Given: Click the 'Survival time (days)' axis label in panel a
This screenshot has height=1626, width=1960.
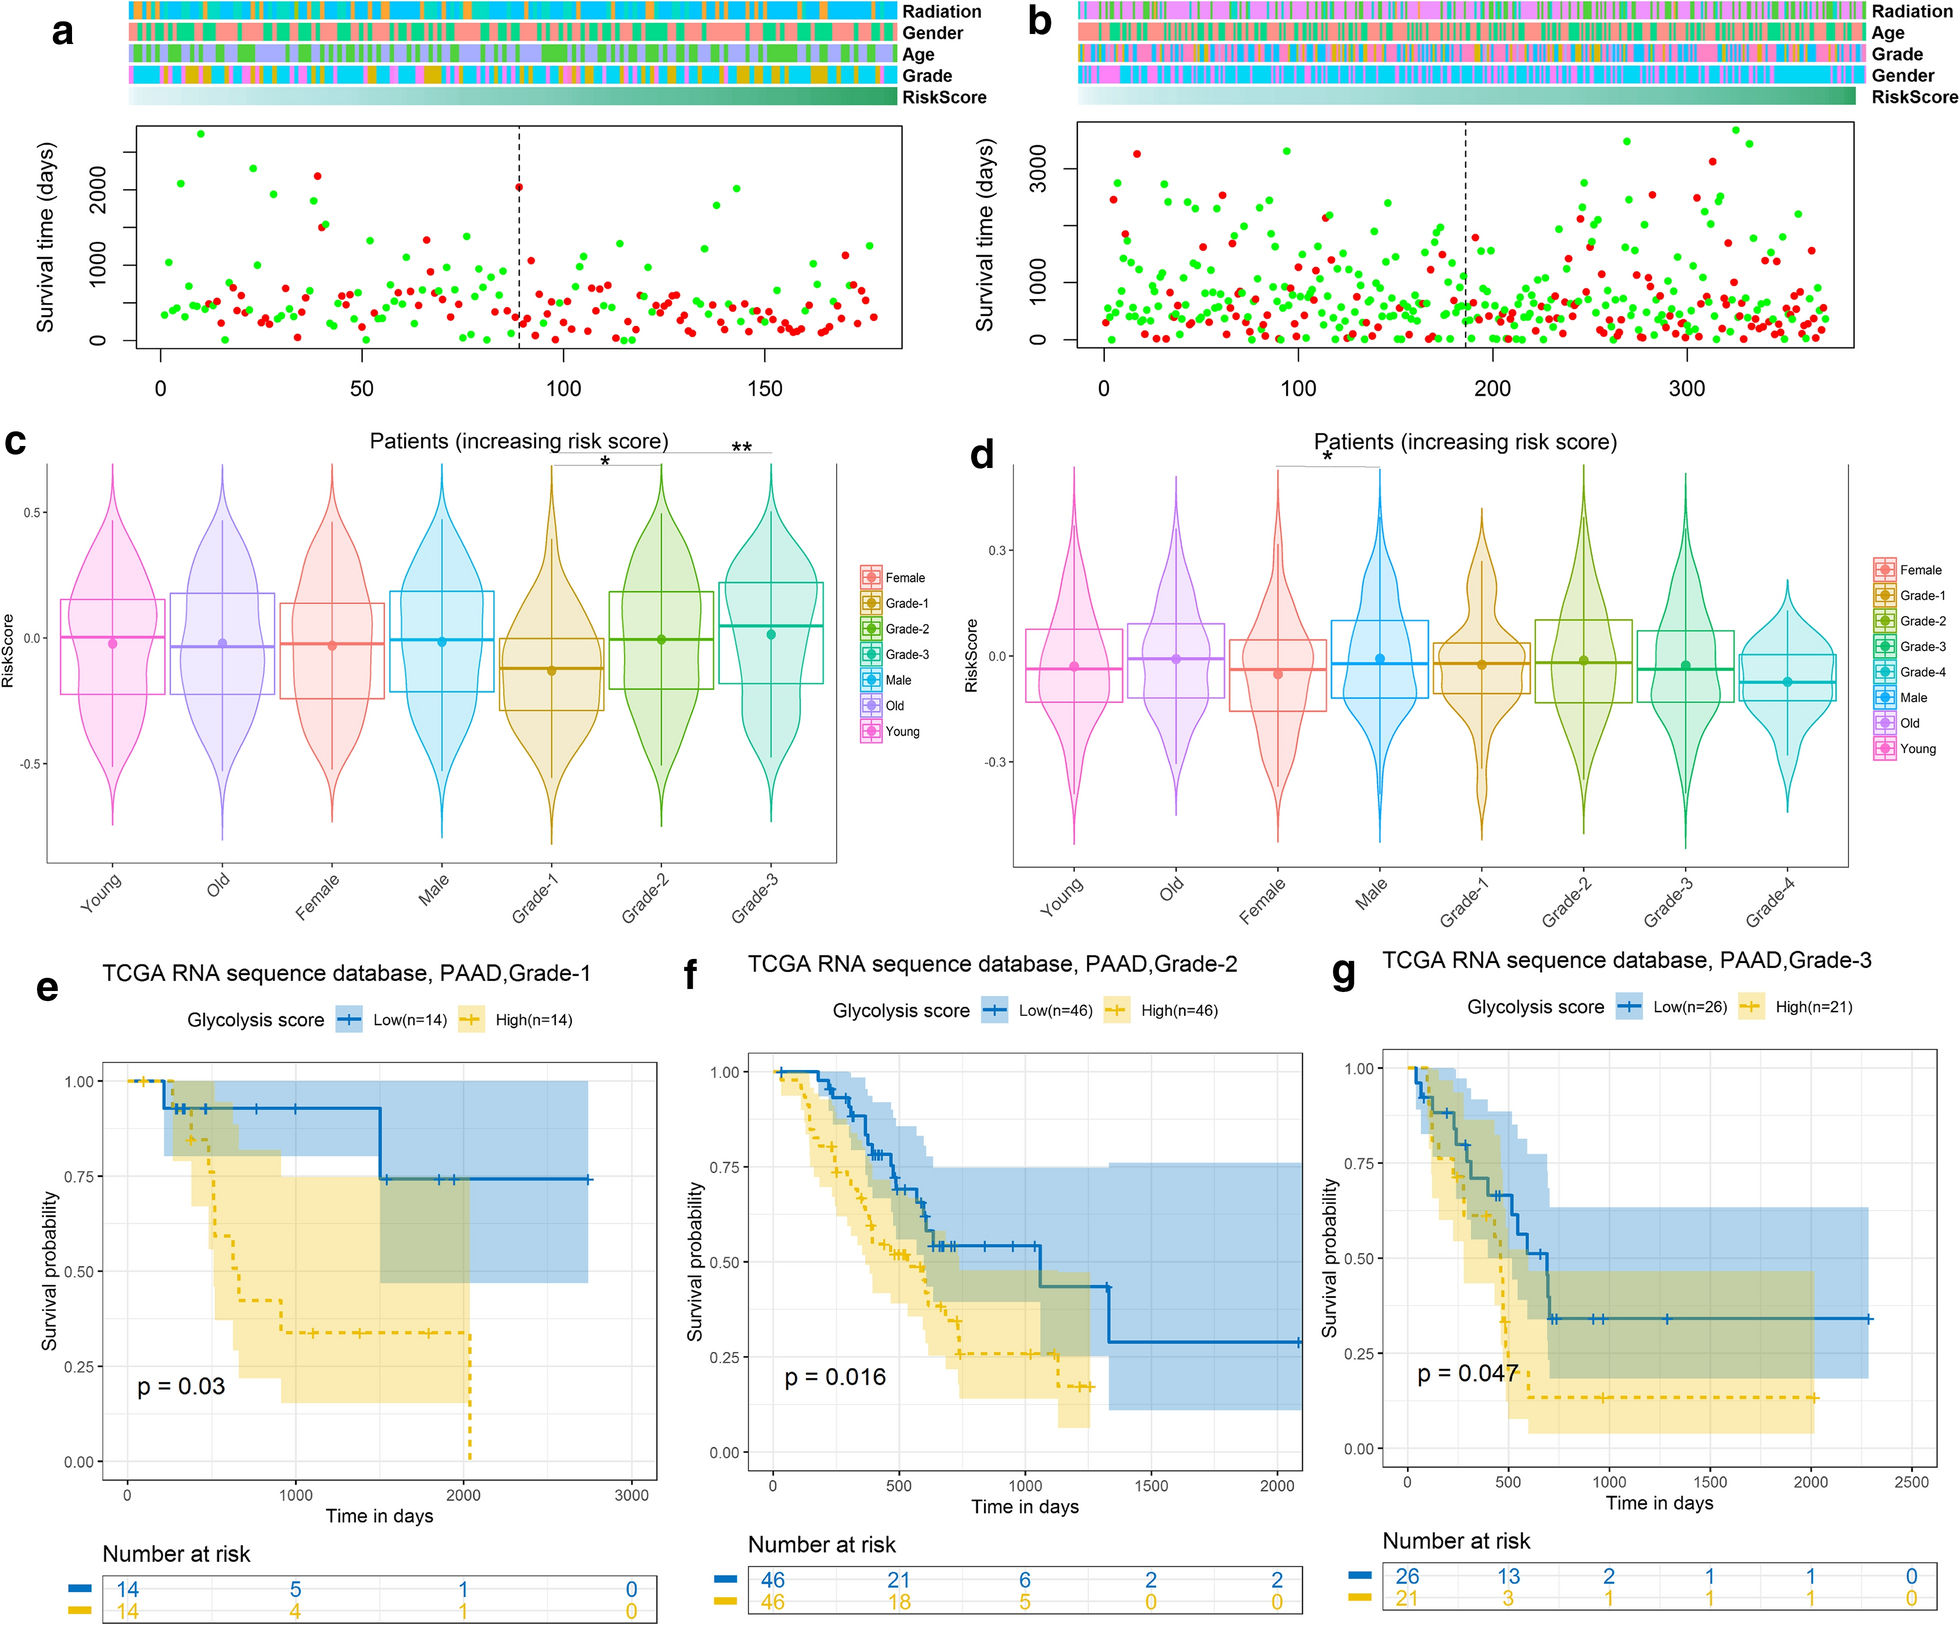Looking at the screenshot, I should tap(46, 237).
